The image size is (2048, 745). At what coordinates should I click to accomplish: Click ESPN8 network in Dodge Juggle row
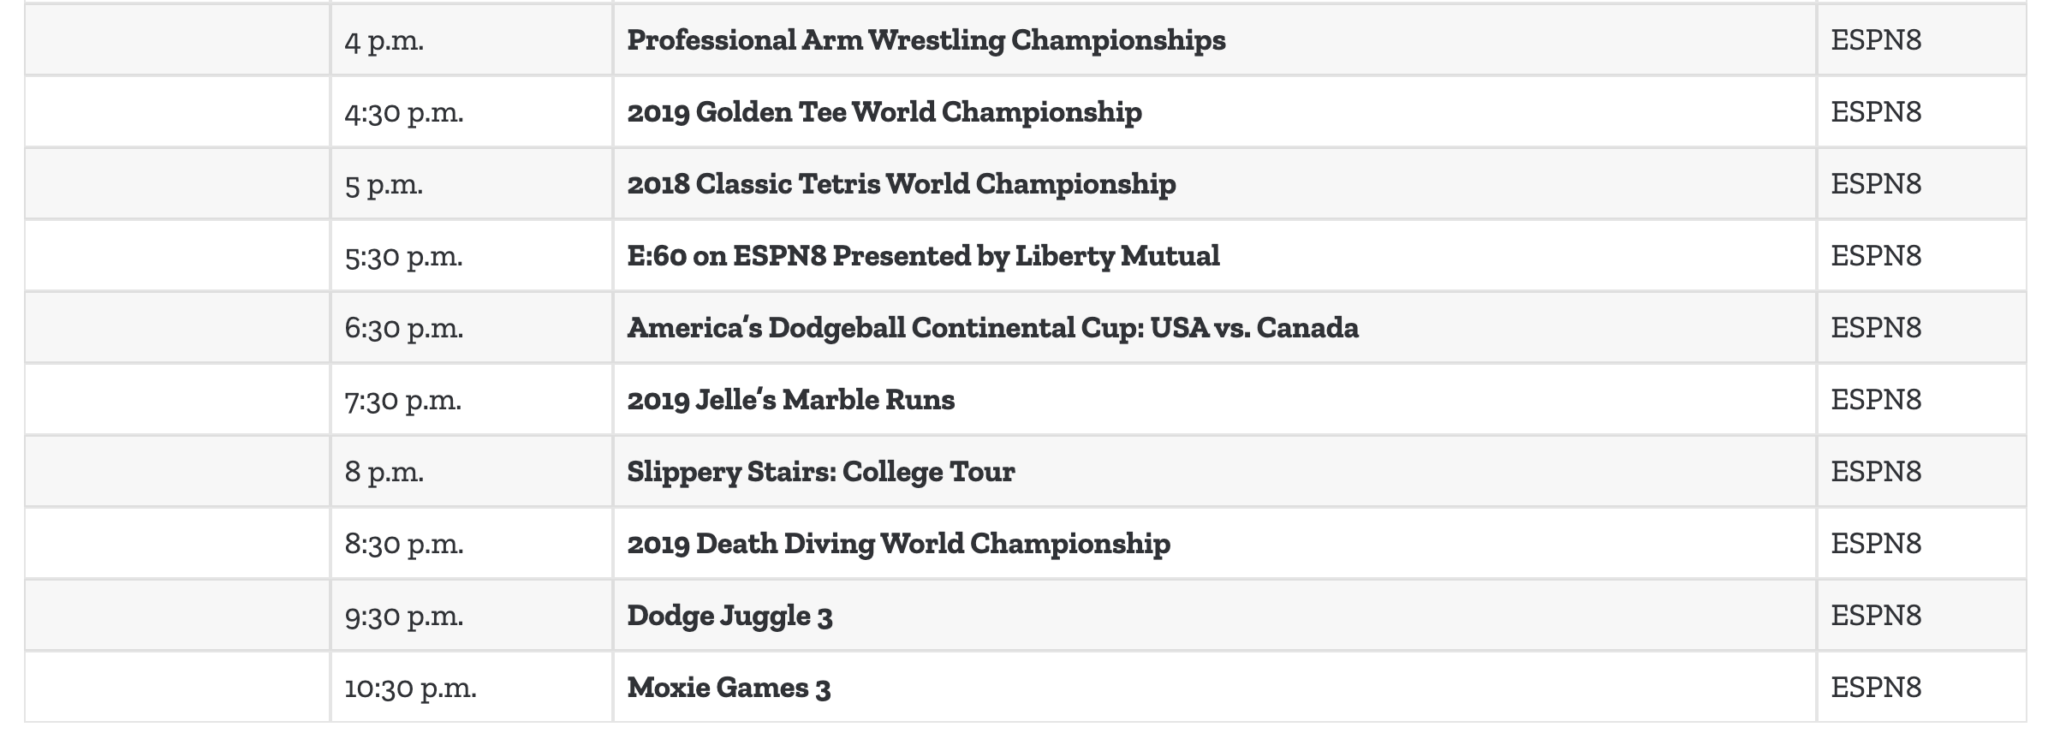(1875, 616)
